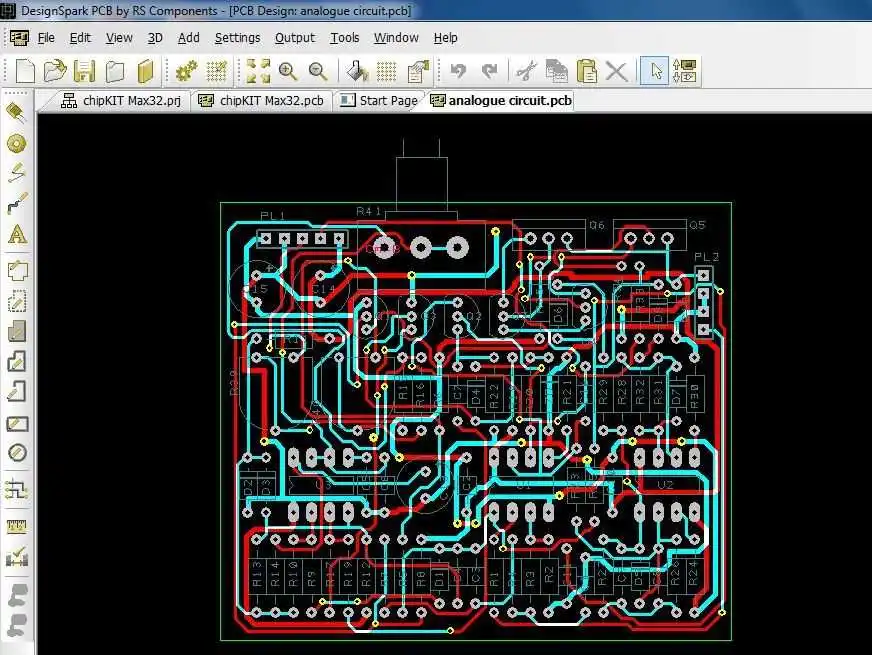Click the Save design icon

85,70
